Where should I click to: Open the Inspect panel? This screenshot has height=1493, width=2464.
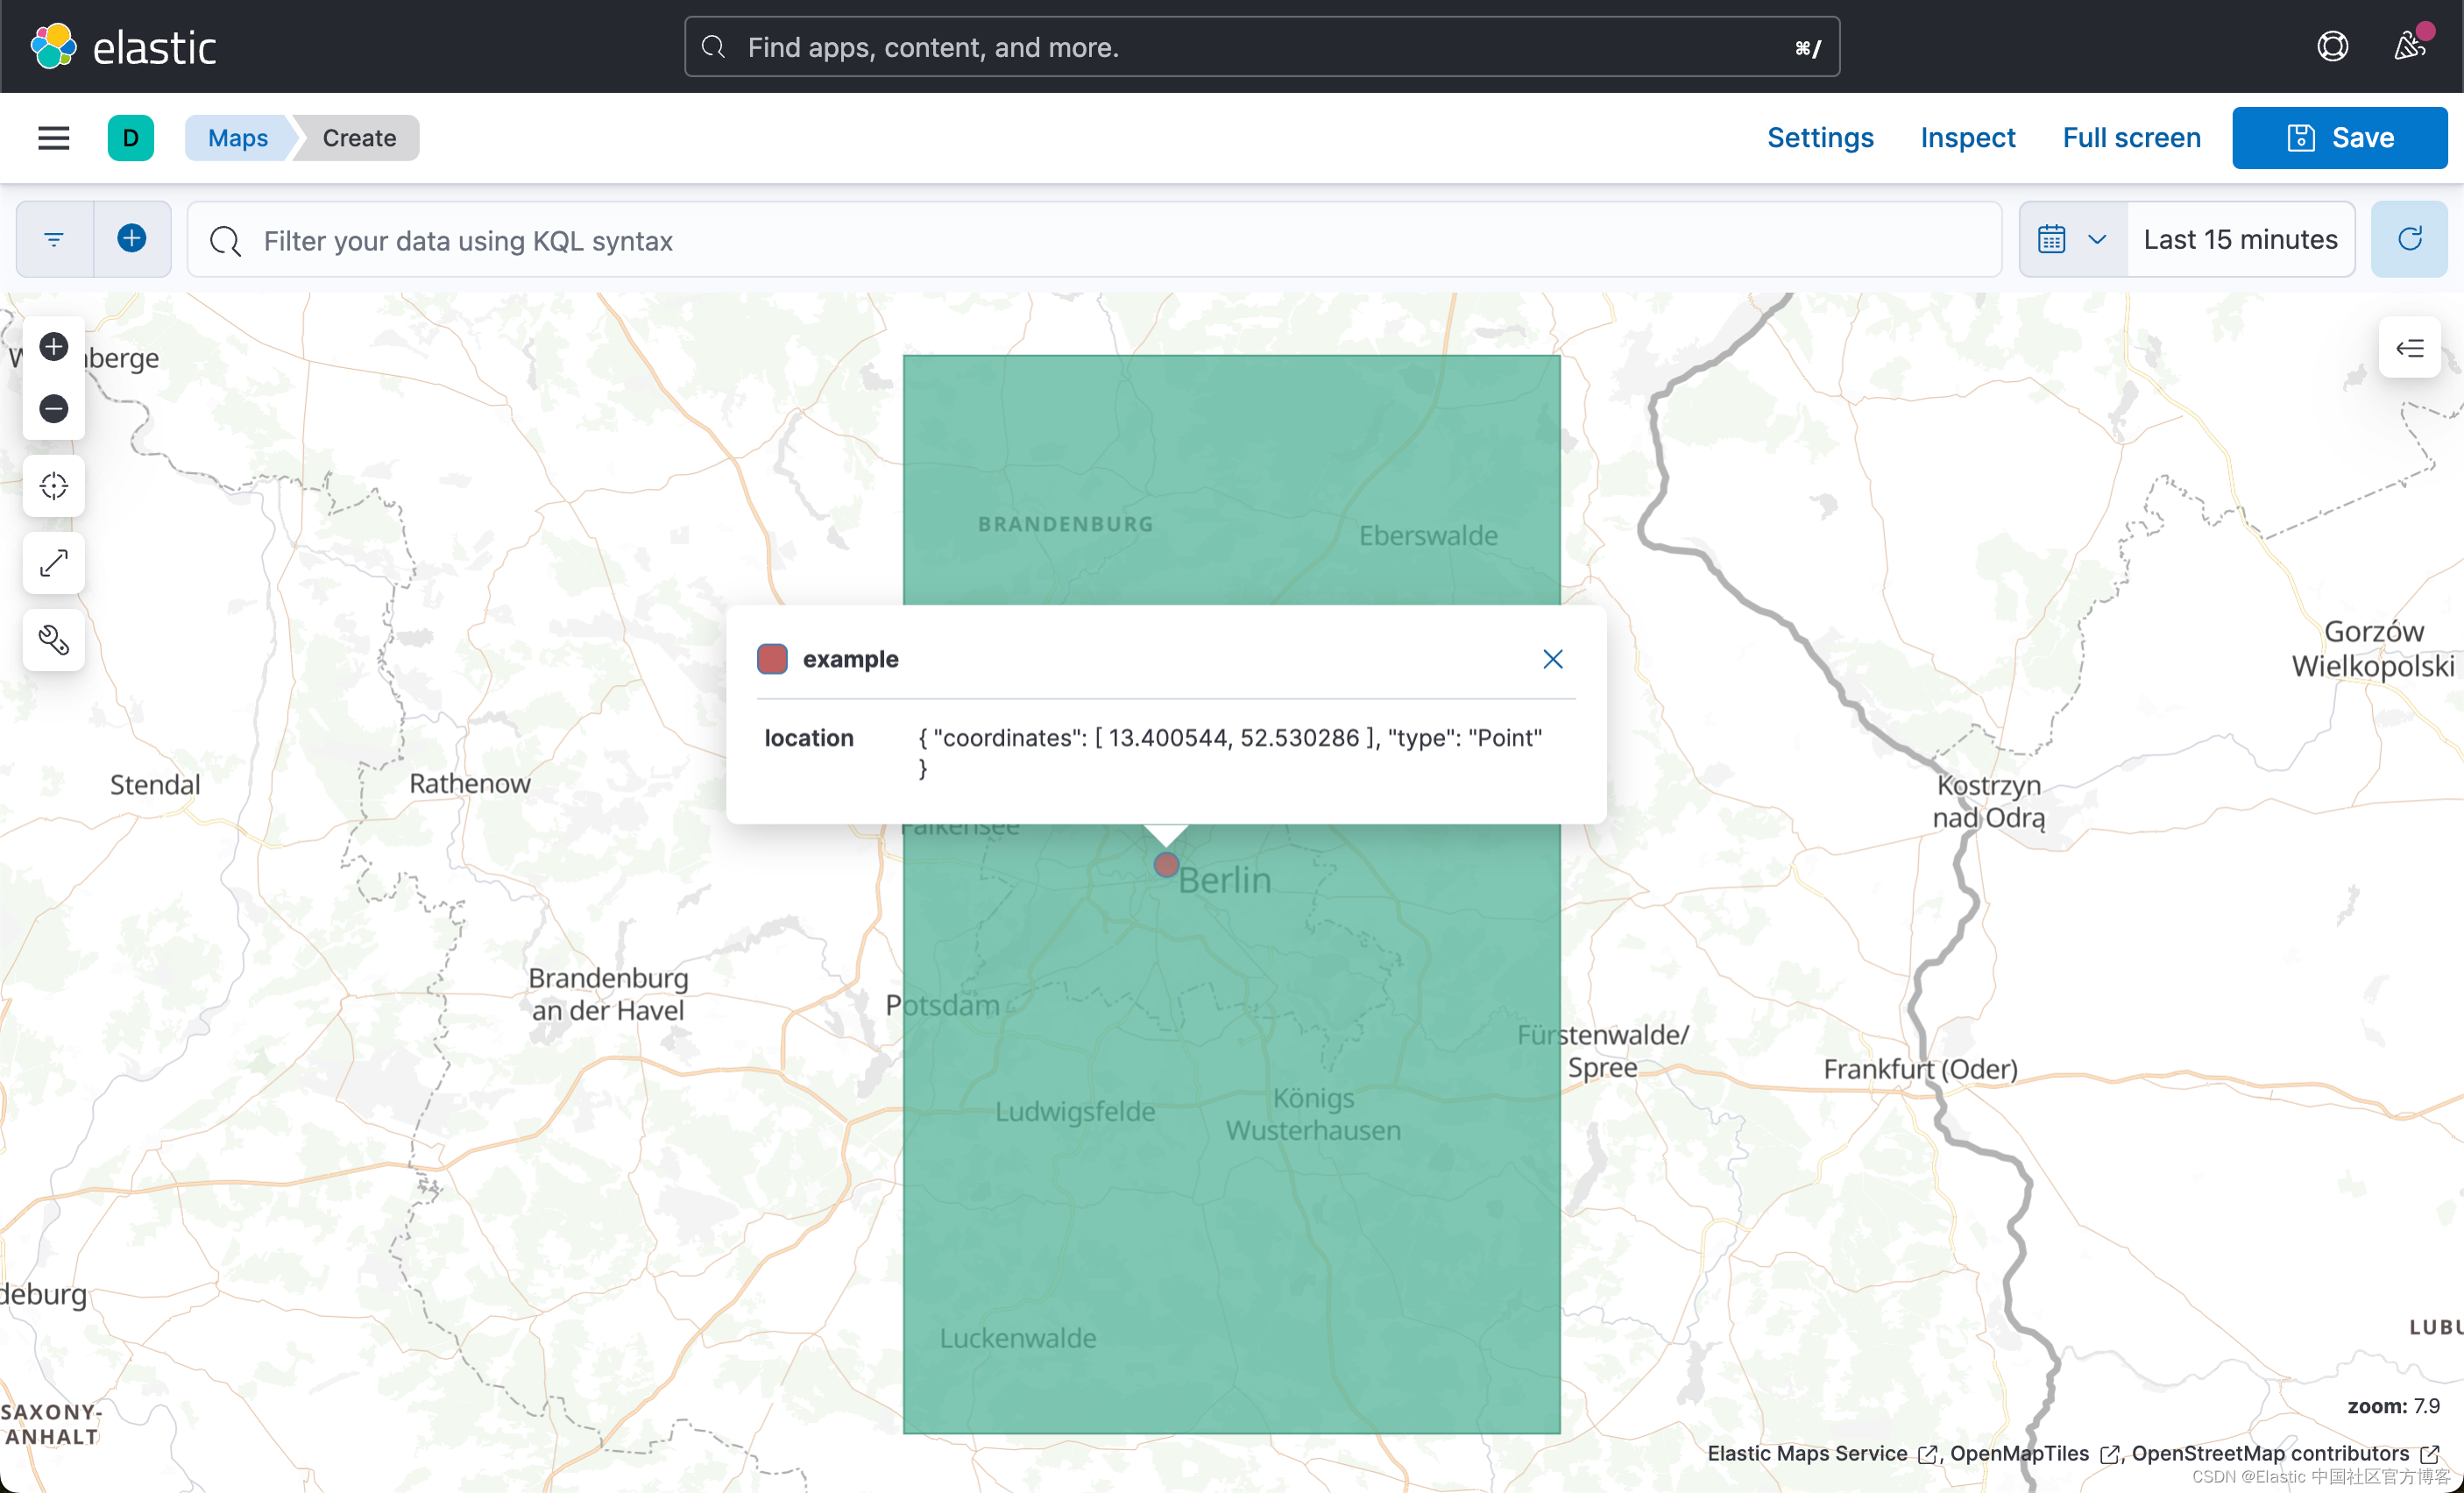[x=1967, y=137]
